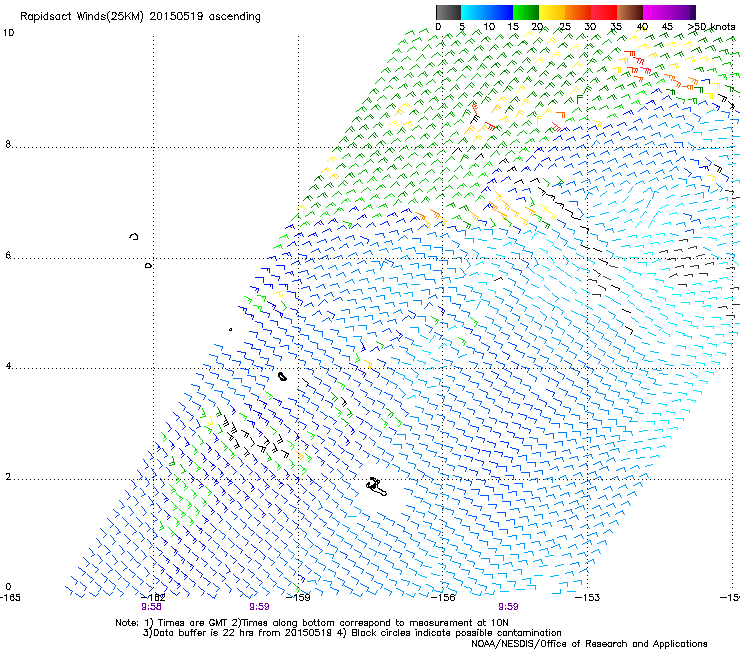740x650 pixels.
Task: Click the longitude axis label '-165'
Action: (x=10, y=598)
